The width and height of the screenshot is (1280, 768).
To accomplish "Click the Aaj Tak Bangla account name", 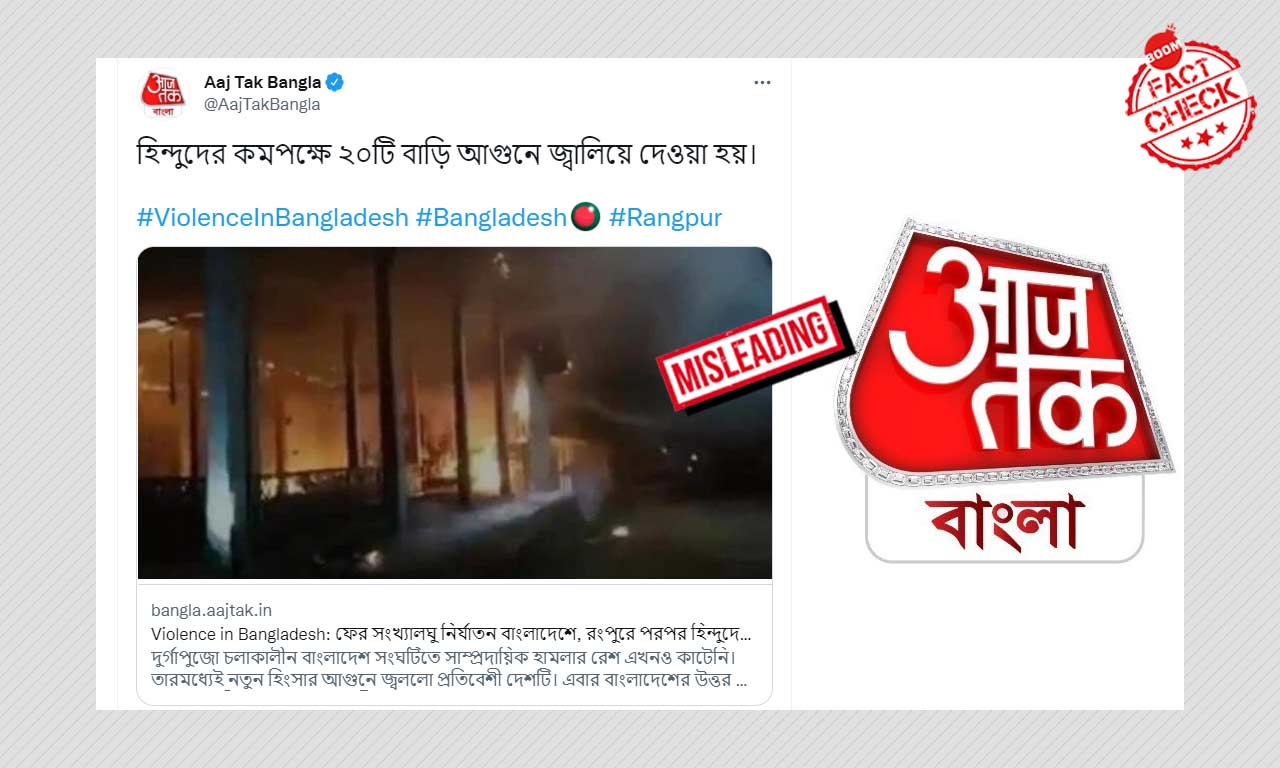I will [x=263, y=82].
